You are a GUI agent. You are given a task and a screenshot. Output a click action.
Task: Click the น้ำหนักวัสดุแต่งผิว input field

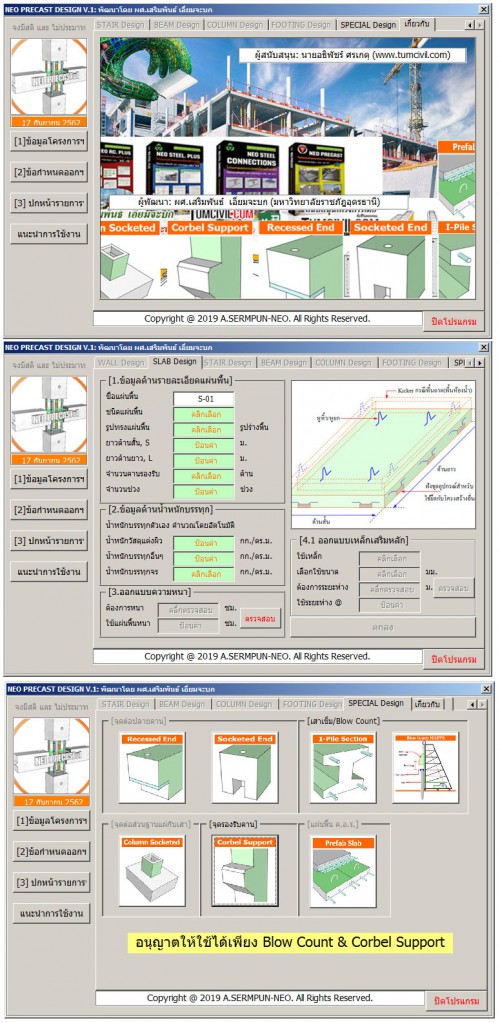(204, 543)
